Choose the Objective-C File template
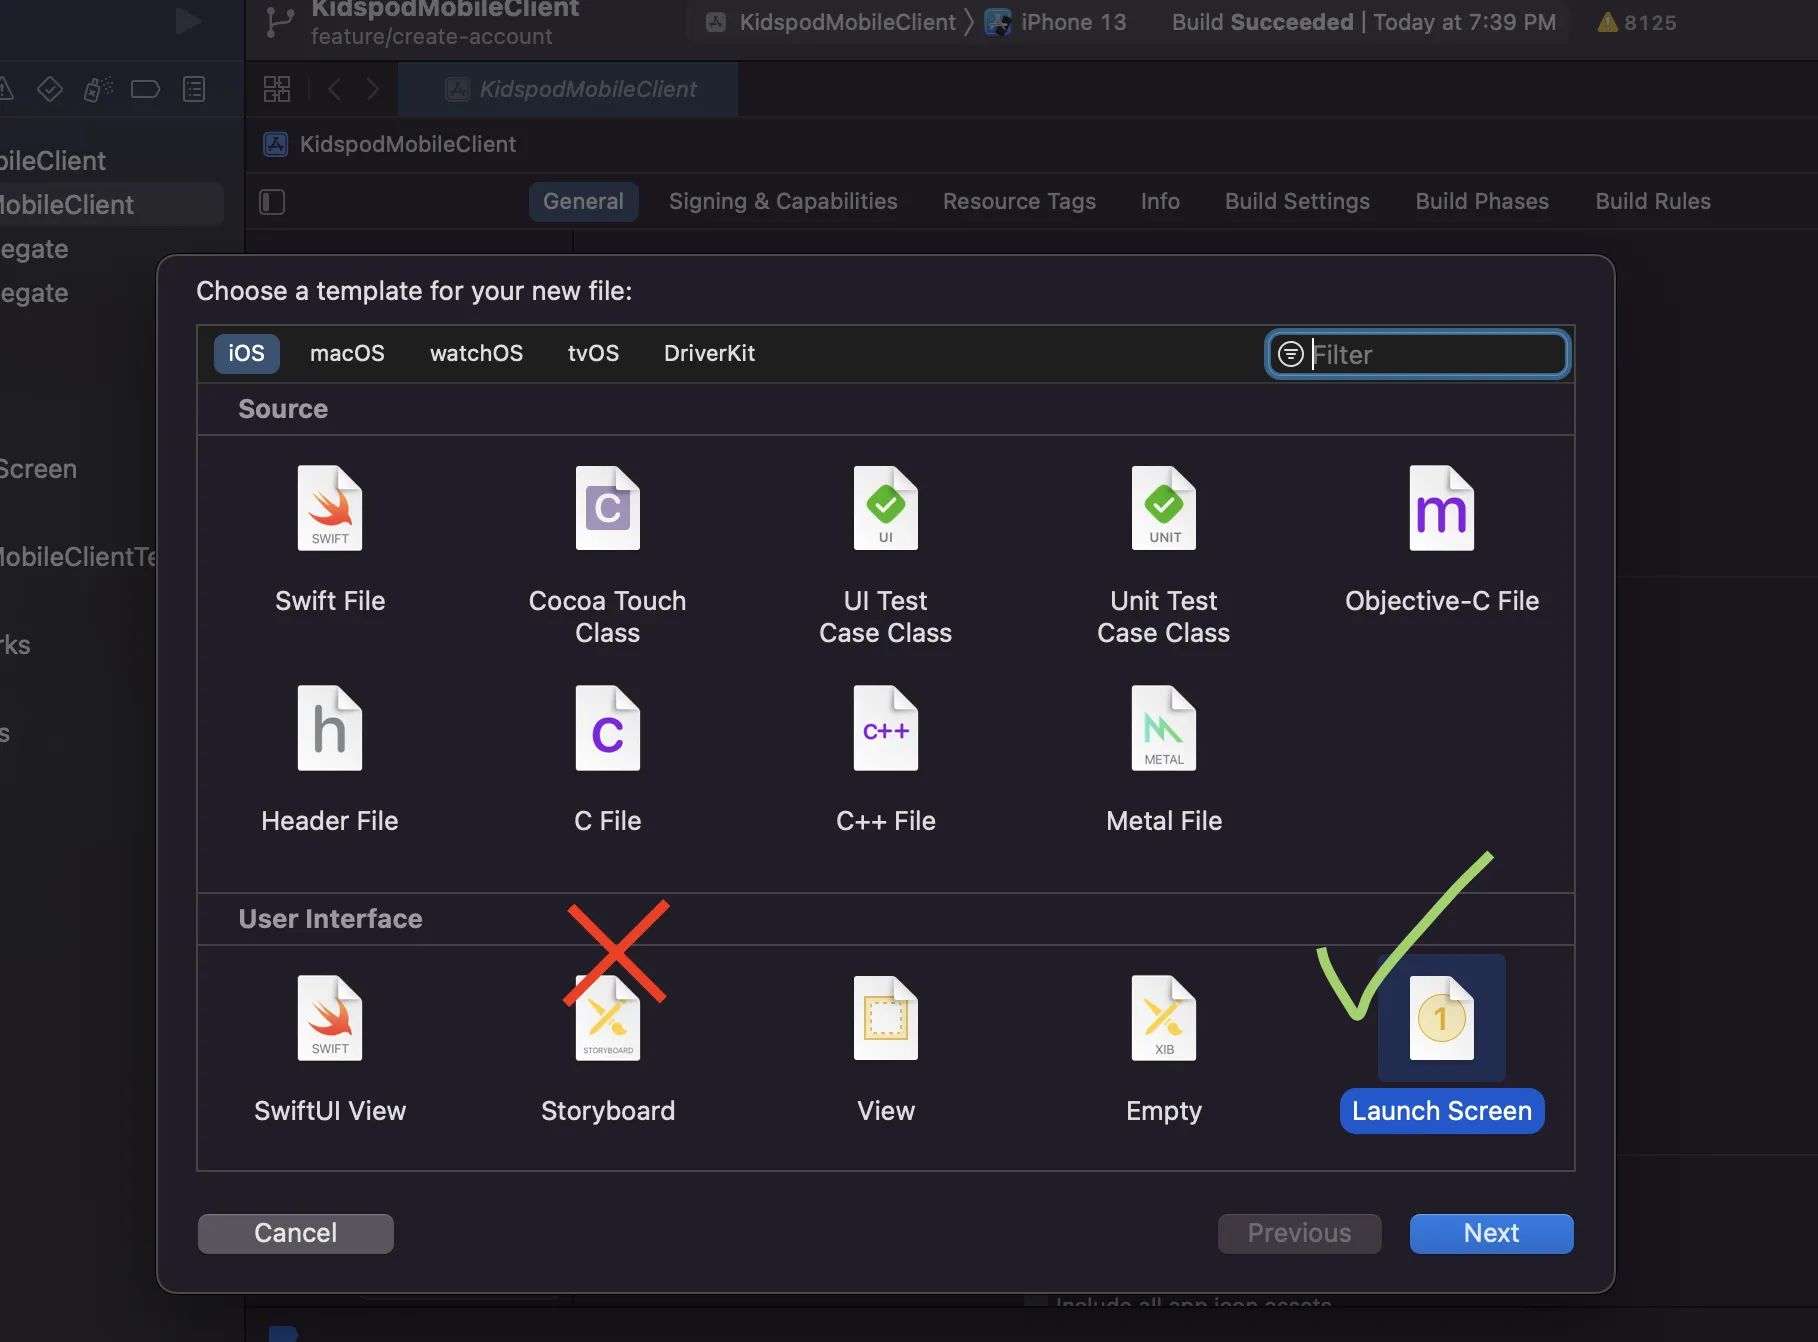This screenshot has width=1818, height=1342. tap(1442, 540)
